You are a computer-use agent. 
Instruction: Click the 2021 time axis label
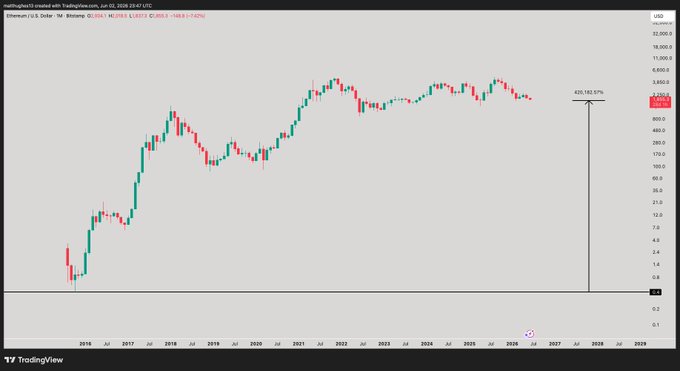(298, 344)
